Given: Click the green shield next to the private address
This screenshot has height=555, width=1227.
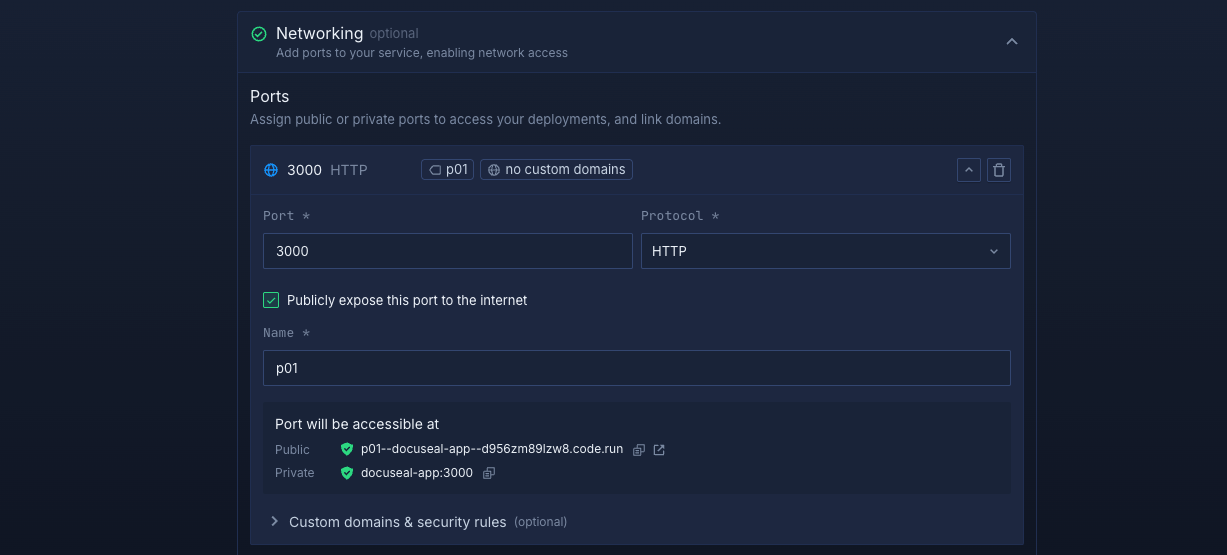Looking at the screenshot, I should 347,473.
